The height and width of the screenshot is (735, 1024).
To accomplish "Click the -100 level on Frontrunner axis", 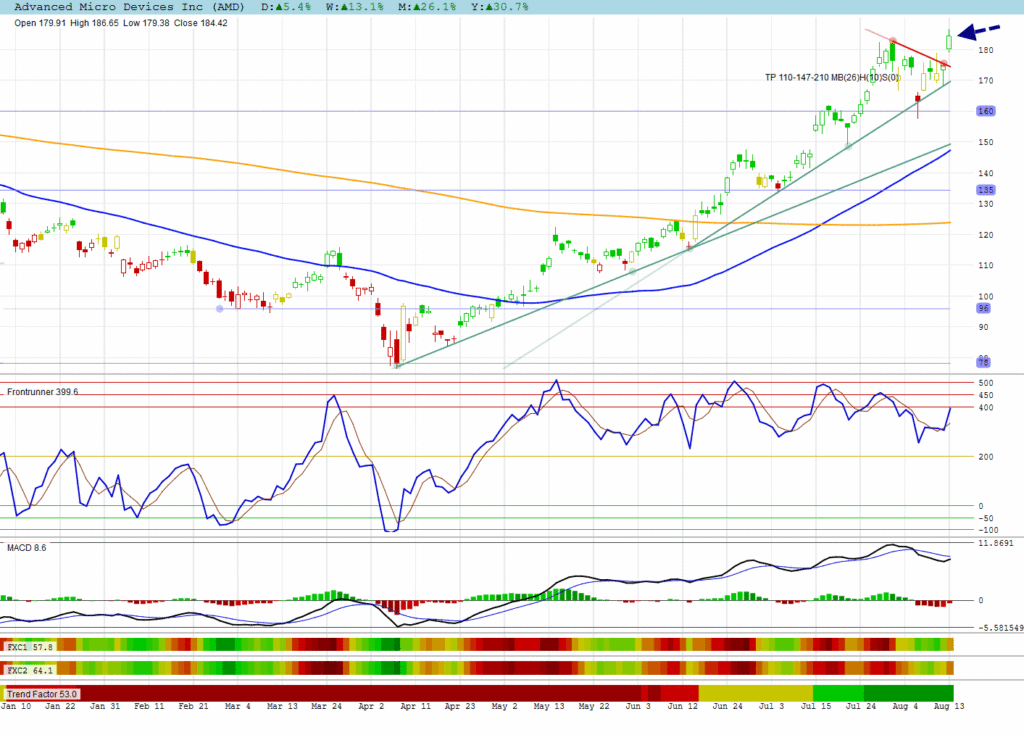I will [x=988, y=530].
